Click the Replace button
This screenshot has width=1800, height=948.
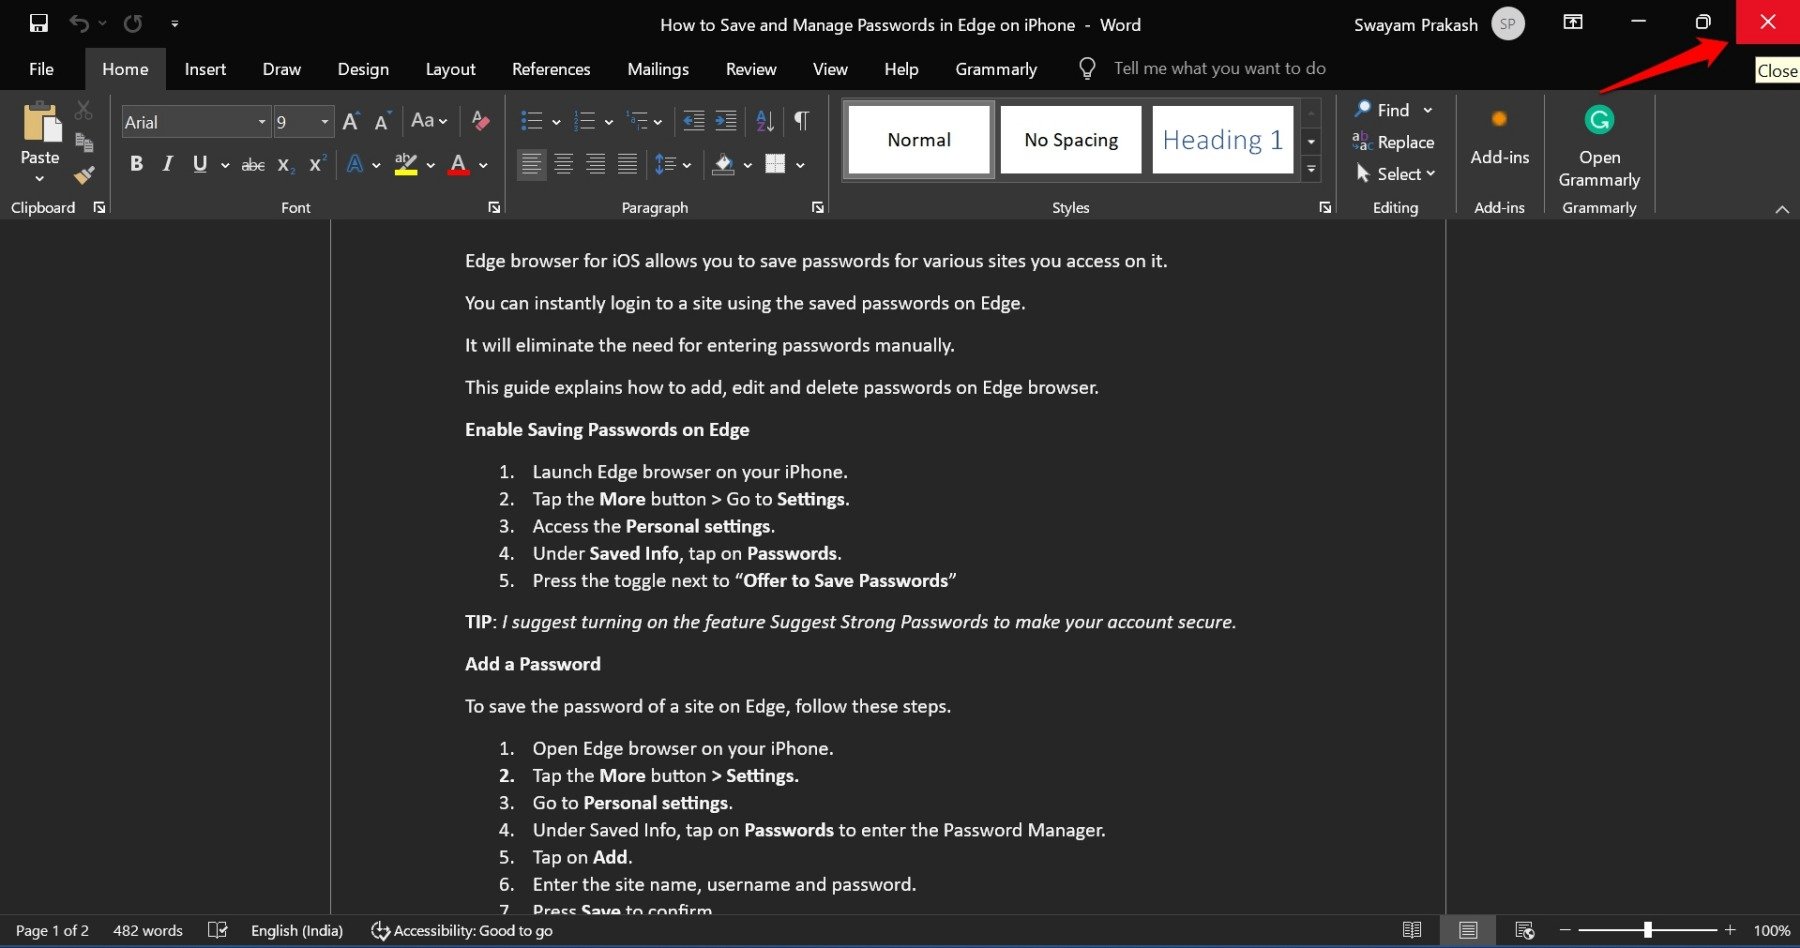[x=1394, y=142]
